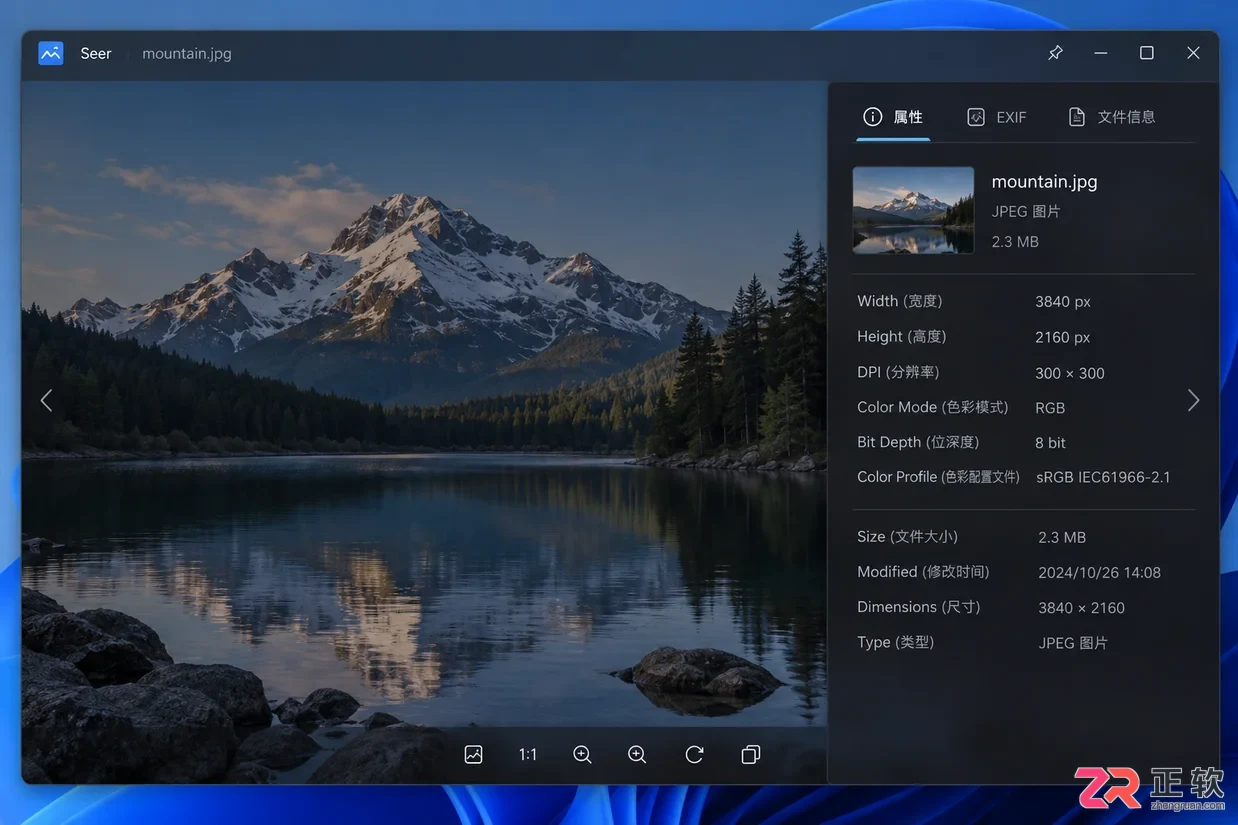Switch to the 属性 tab
1238x825 pixels.
pyautogui.click(x=893, y=117)
